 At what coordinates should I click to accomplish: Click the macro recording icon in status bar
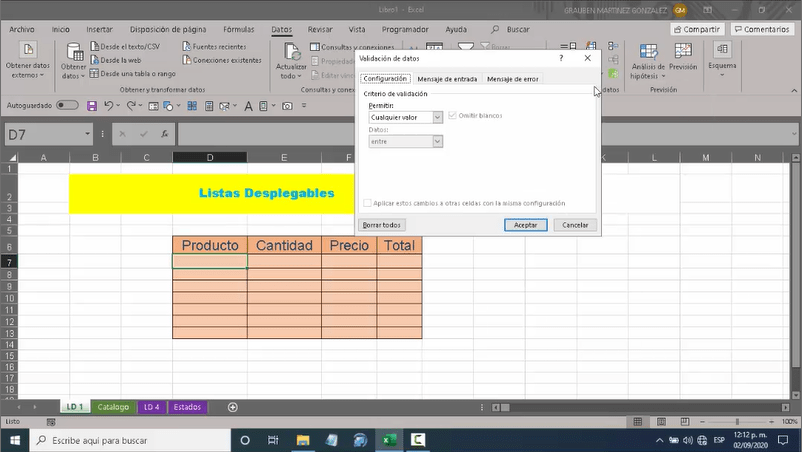pos(51,422)
